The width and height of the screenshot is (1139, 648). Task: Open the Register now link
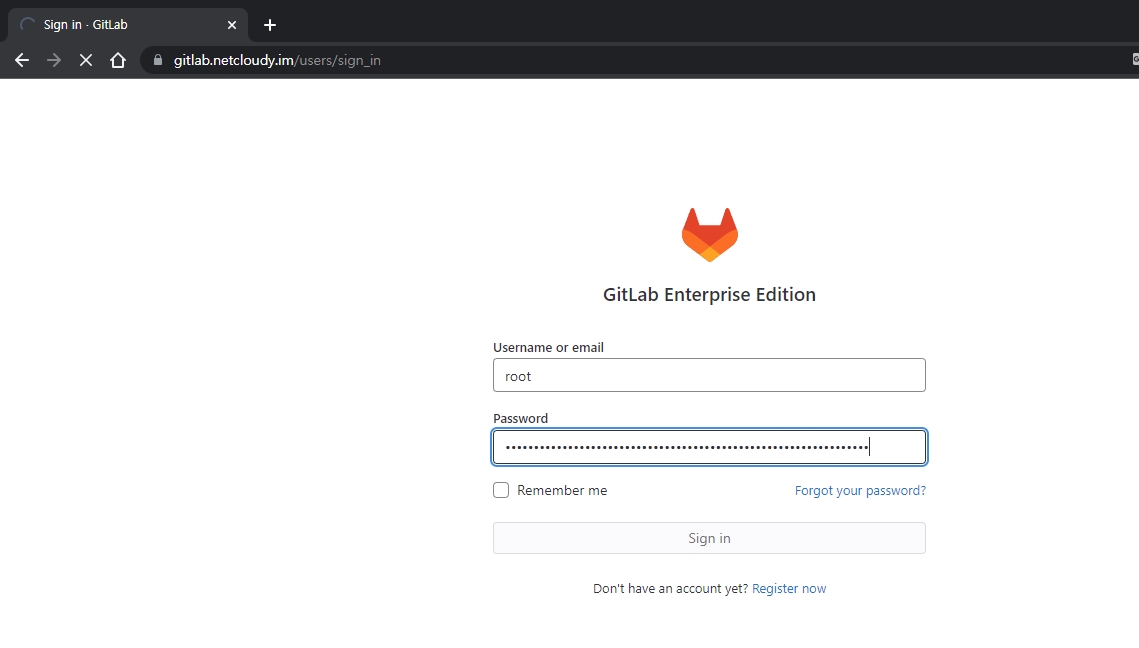point(789,588)
